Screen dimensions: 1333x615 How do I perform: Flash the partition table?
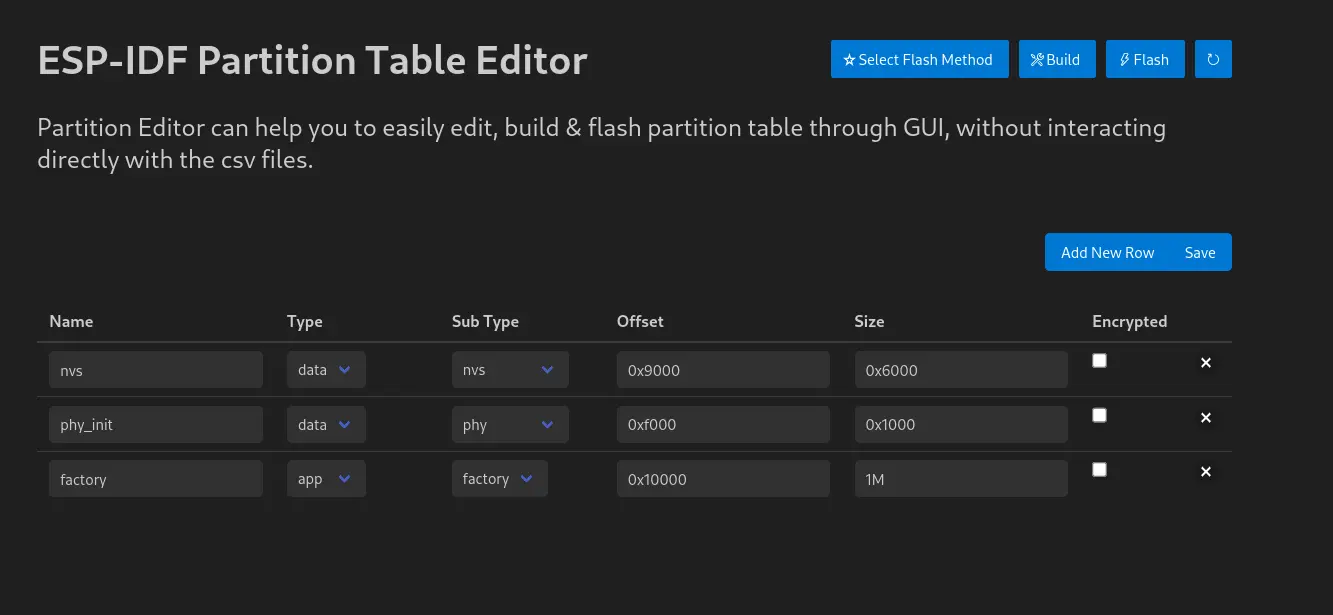[x=1145, y=59]
